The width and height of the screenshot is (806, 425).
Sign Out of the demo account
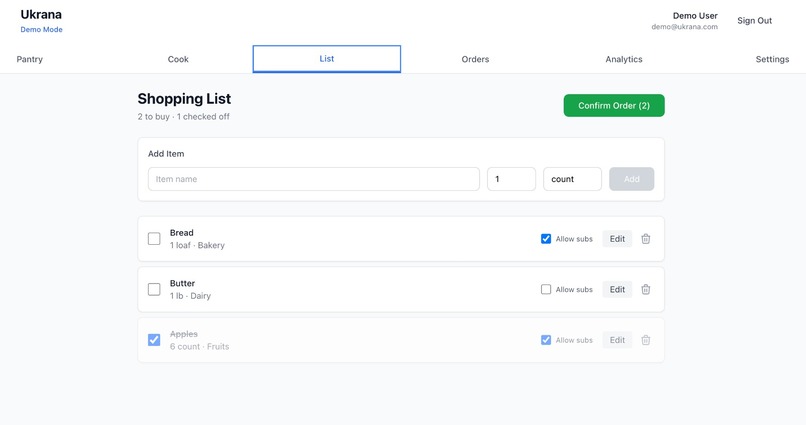click(755, 21)
